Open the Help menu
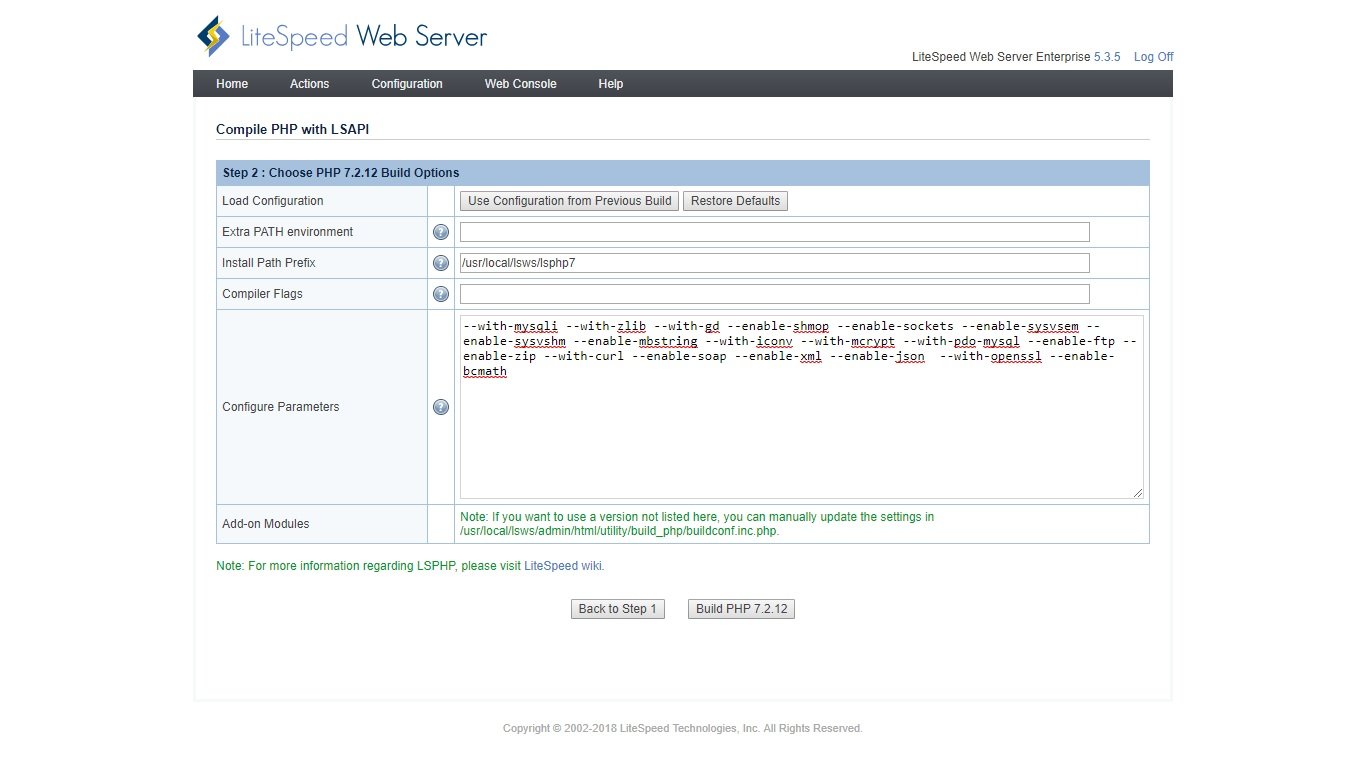1366x768 pixels. tap(610, 84)
